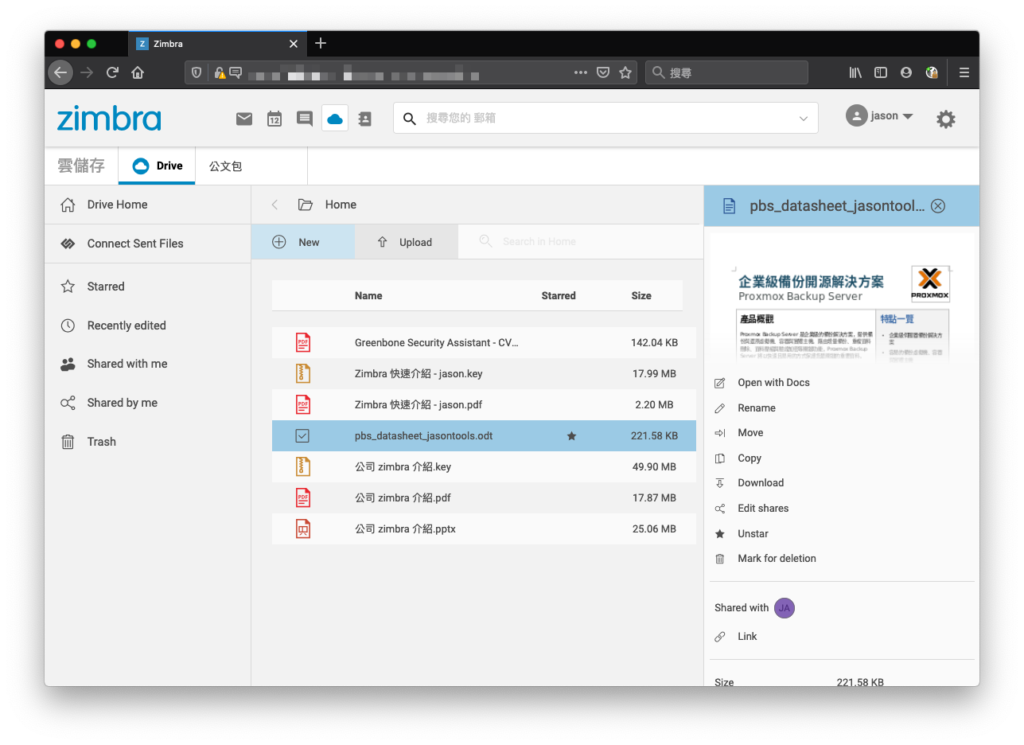Image resolution: width=1024 pixels, height=745 pixels.
Task: Open the Chat bubble icon in Zimbra header
Action: coord(304,119)
